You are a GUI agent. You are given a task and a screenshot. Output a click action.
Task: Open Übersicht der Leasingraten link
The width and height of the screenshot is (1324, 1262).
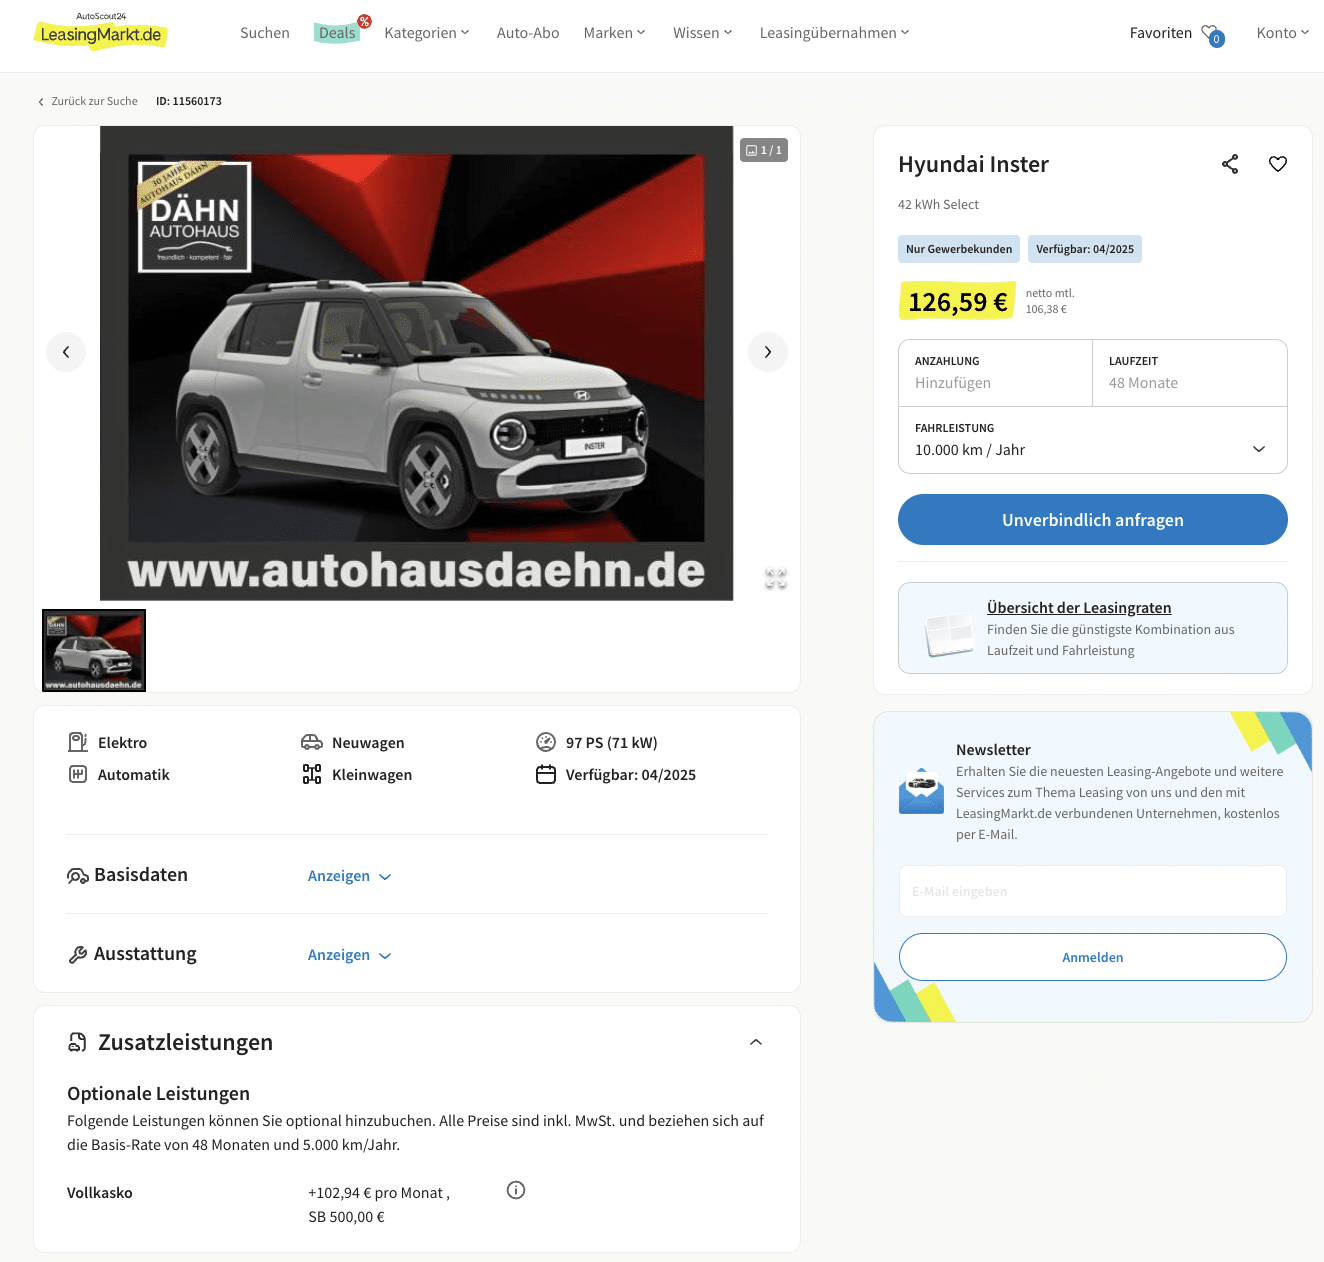(x=1079, y=608)
